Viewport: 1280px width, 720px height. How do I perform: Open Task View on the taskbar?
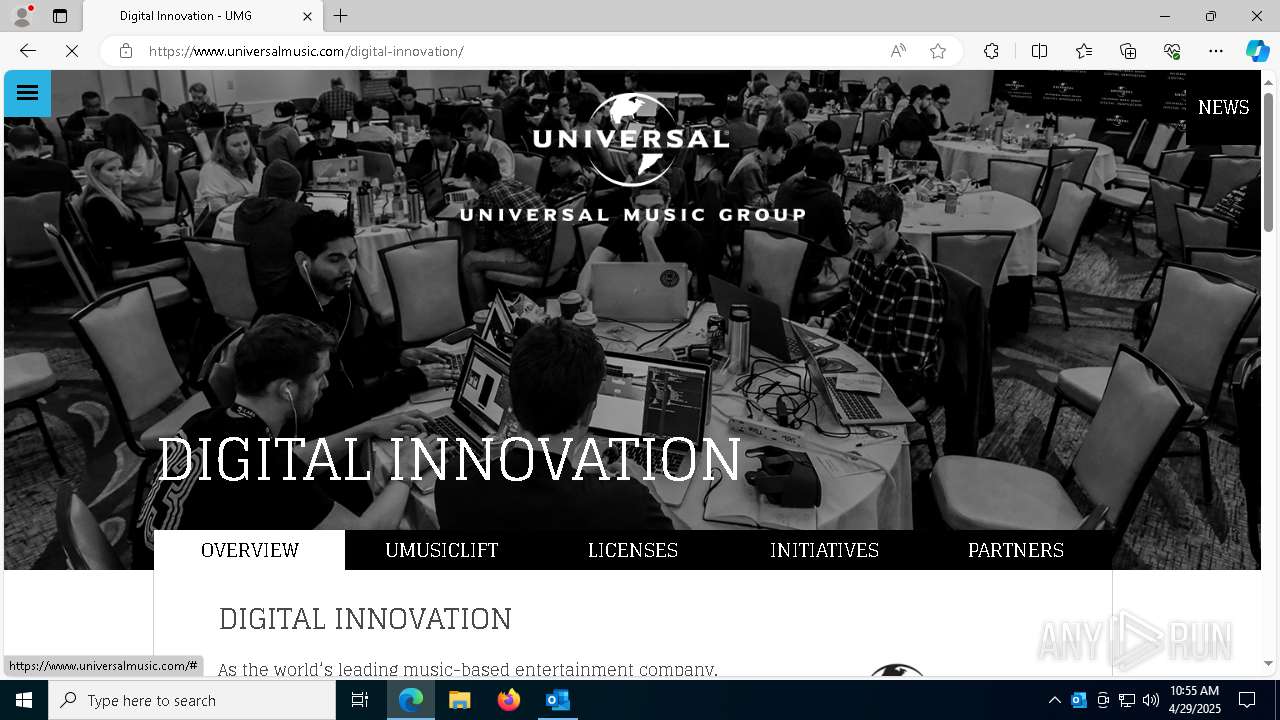point(360,700)
